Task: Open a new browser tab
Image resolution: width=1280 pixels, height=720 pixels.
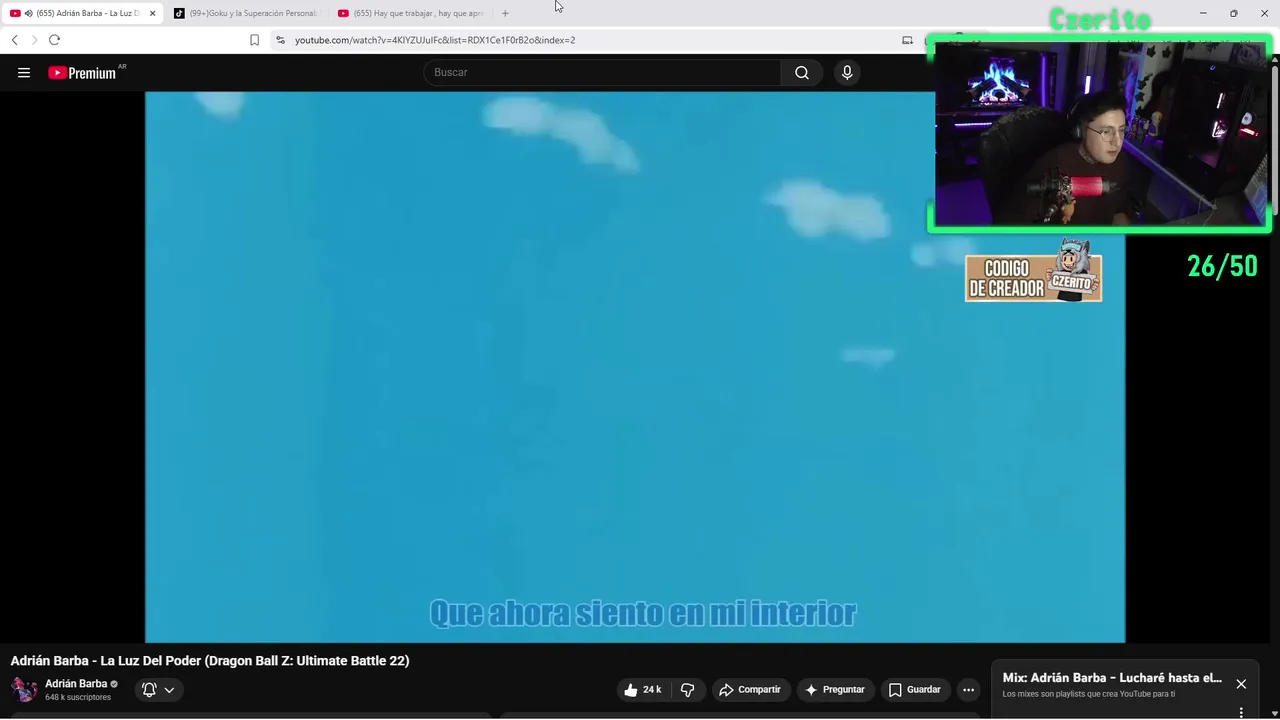Action: coord(505,13)
